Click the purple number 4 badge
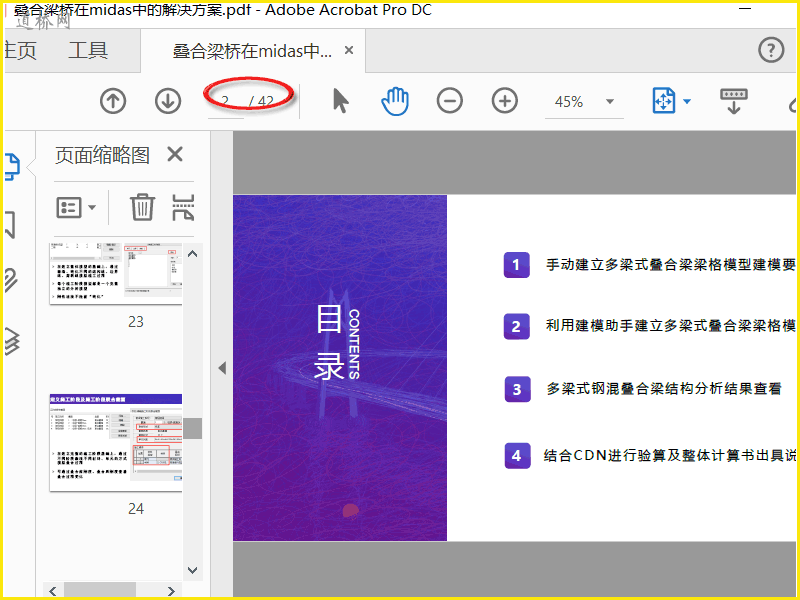Image resolution: width=800 pixels, height=600 pixels. coord(517,456)
